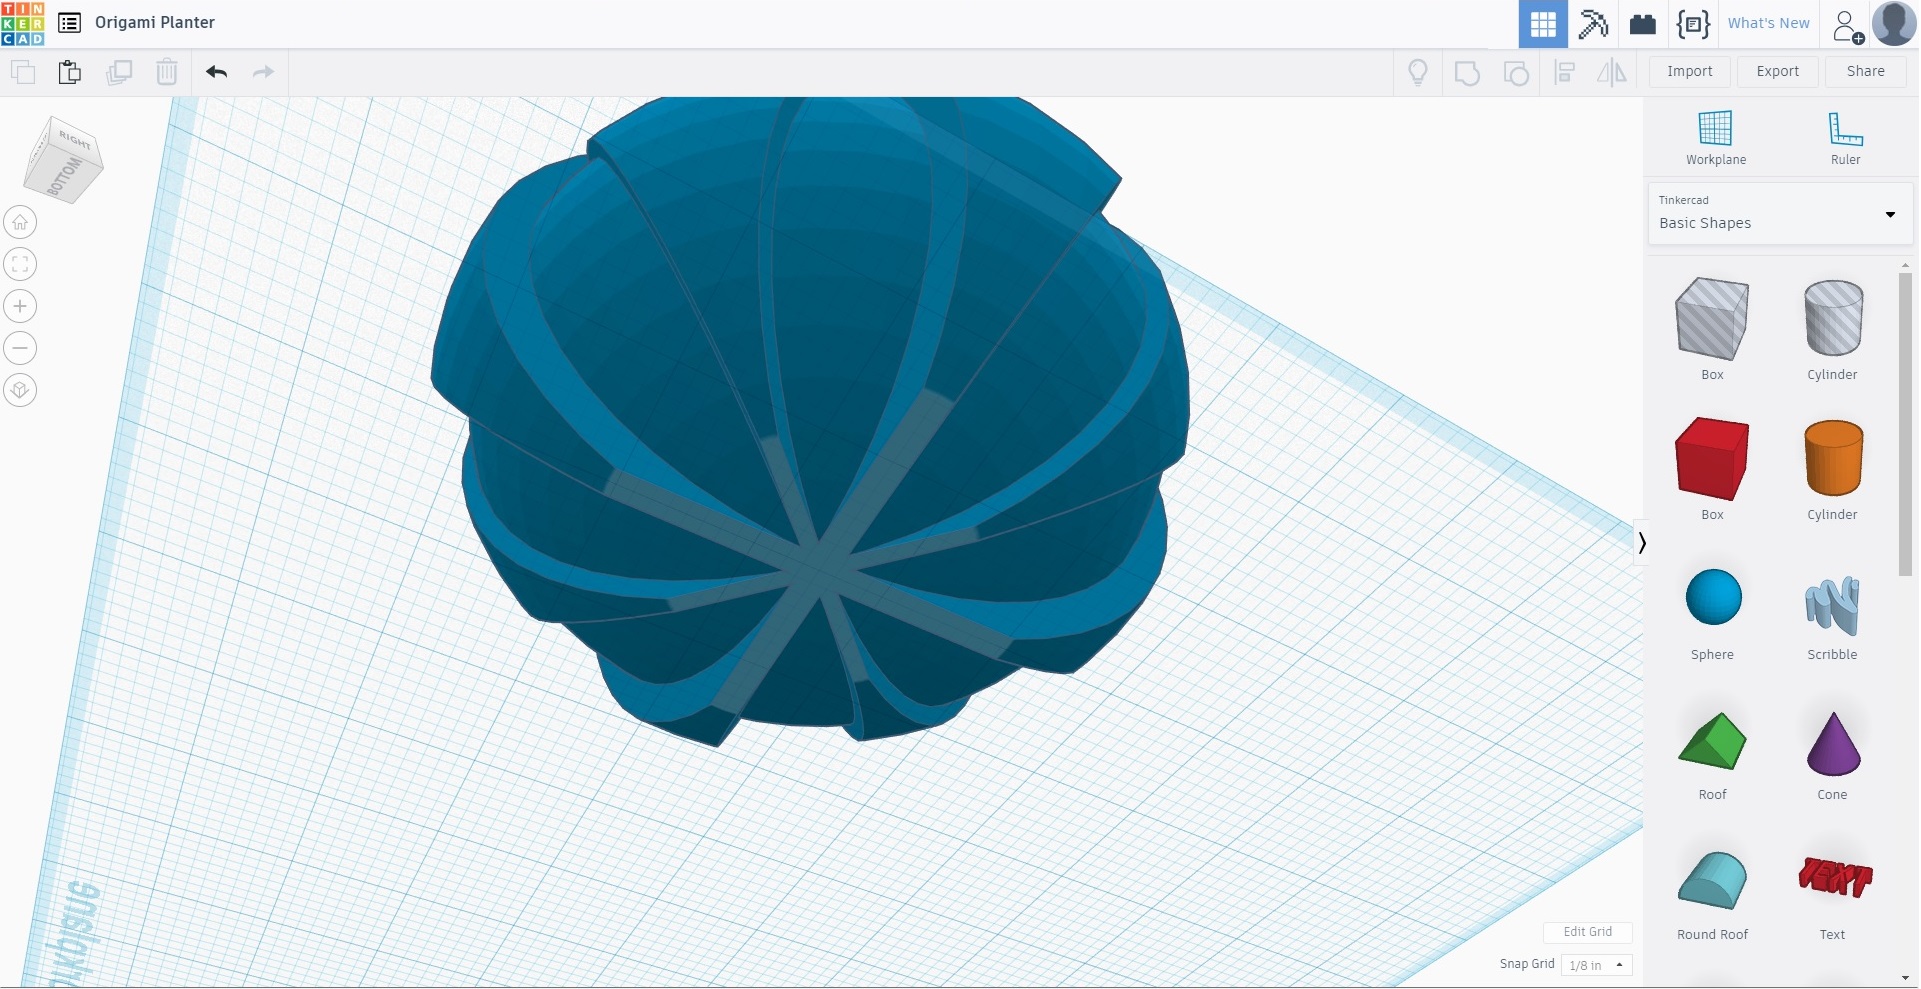Click the Export button

coord(1778,71)
